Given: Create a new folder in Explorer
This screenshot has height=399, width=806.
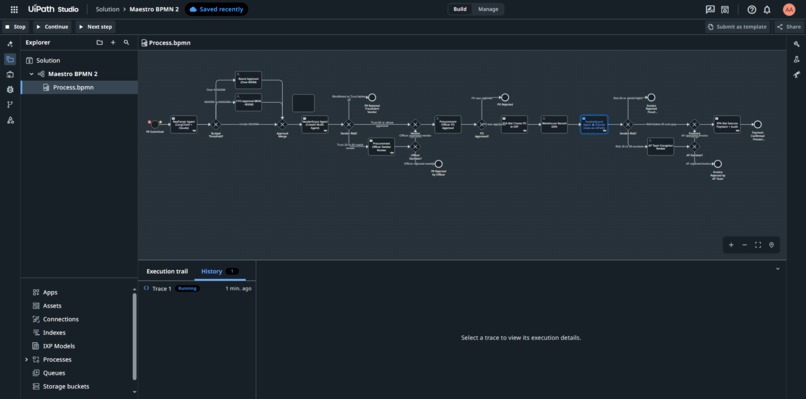Looking at the screenshot, I should pyautogui.click(x=100, y=43).
